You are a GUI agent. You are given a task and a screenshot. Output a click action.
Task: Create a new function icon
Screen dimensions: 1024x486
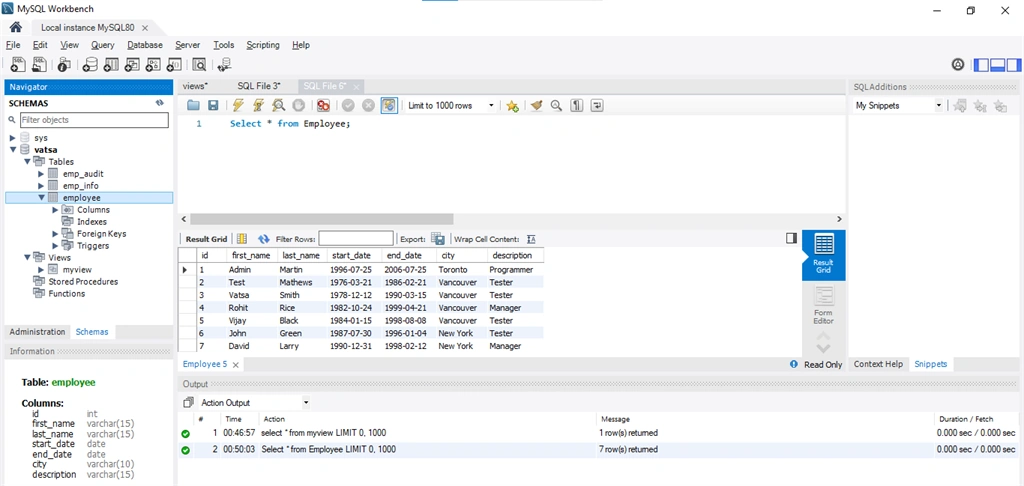click(x=174, y=64)
